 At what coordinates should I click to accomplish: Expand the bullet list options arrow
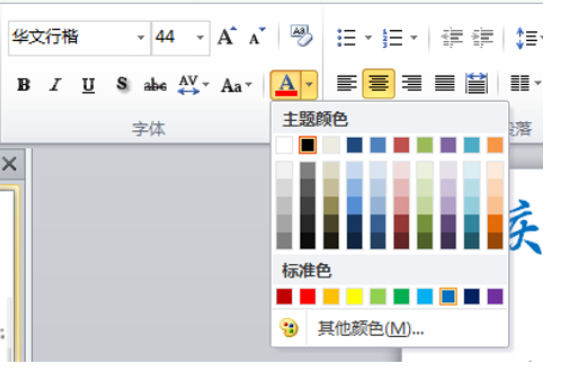(x=368, y=37)
